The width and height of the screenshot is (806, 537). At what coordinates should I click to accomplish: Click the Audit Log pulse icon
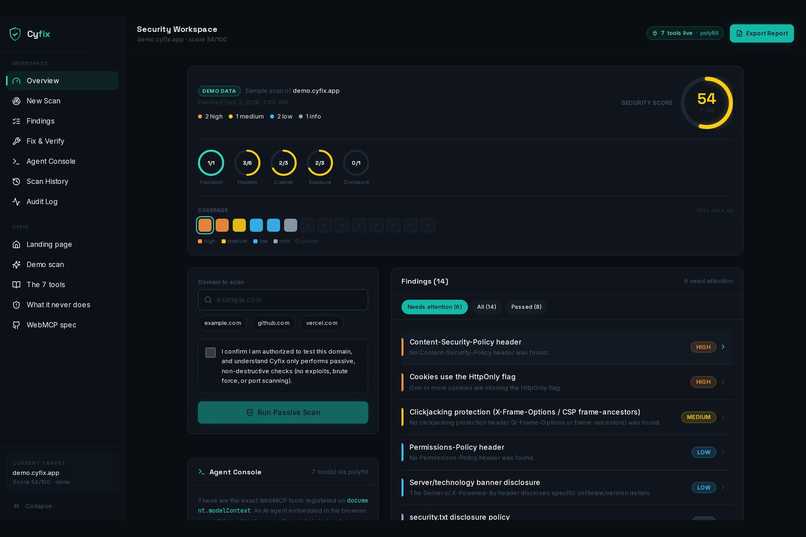pyautogui.click(x=16, y=201)
